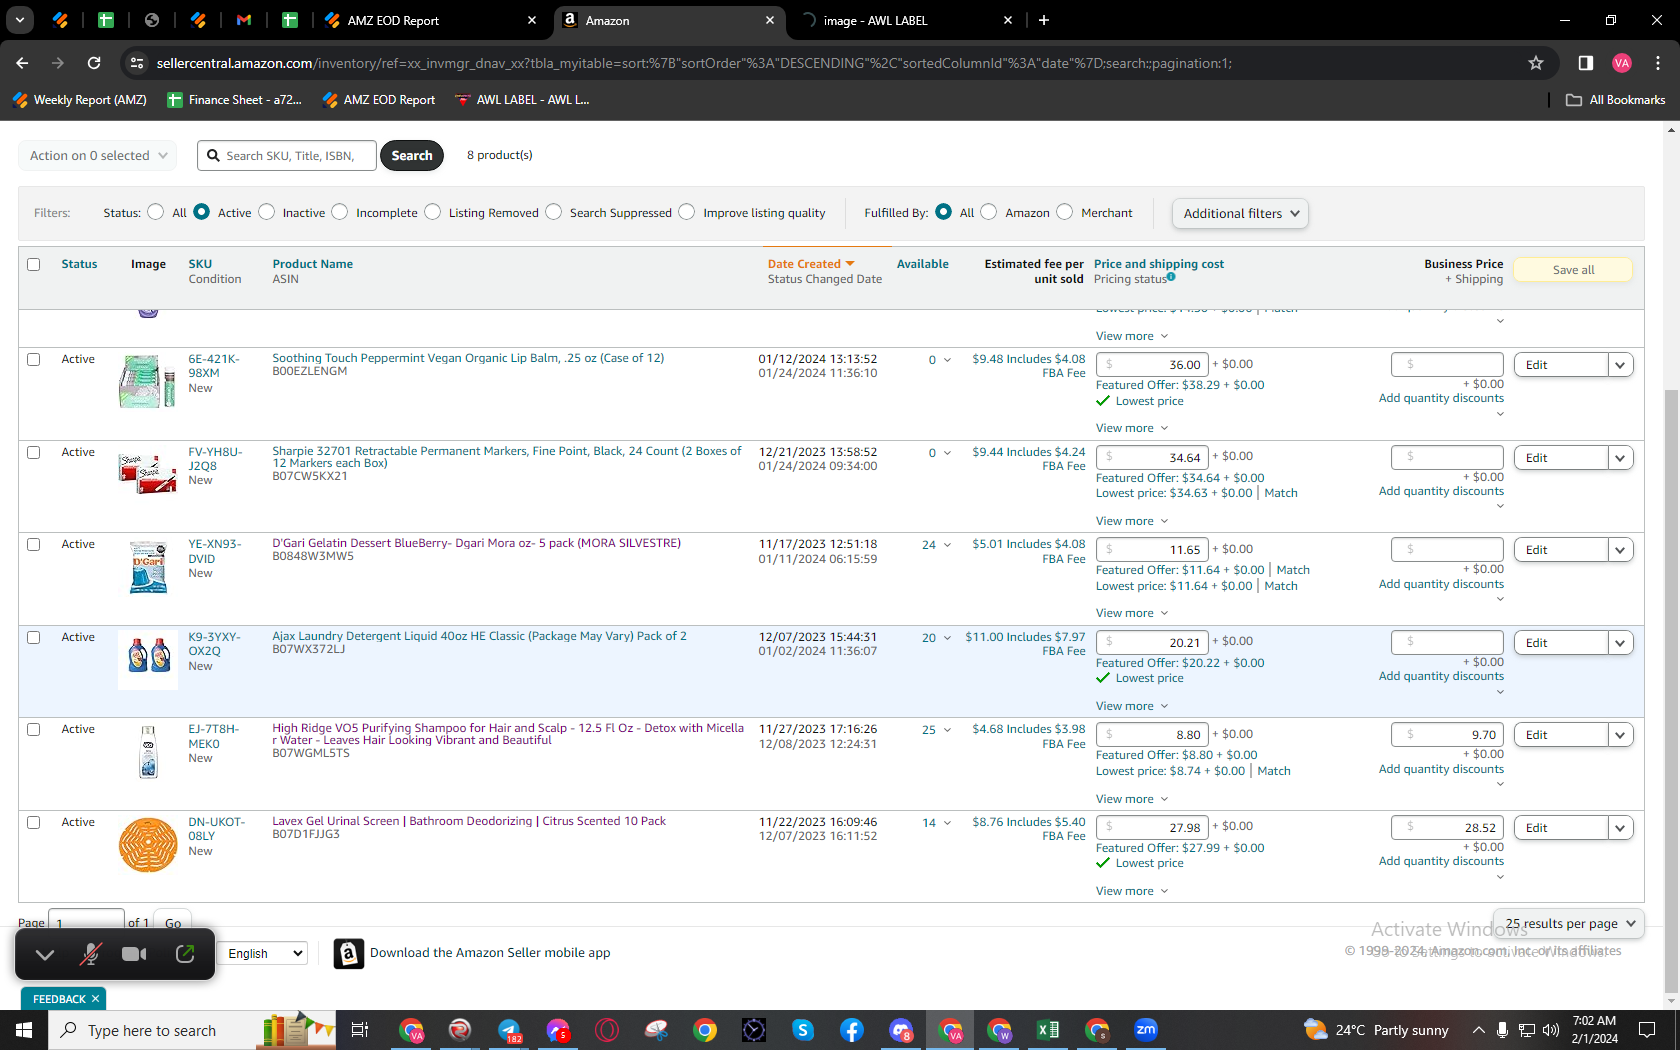Click the browser back arrow

tap(22, 63)
